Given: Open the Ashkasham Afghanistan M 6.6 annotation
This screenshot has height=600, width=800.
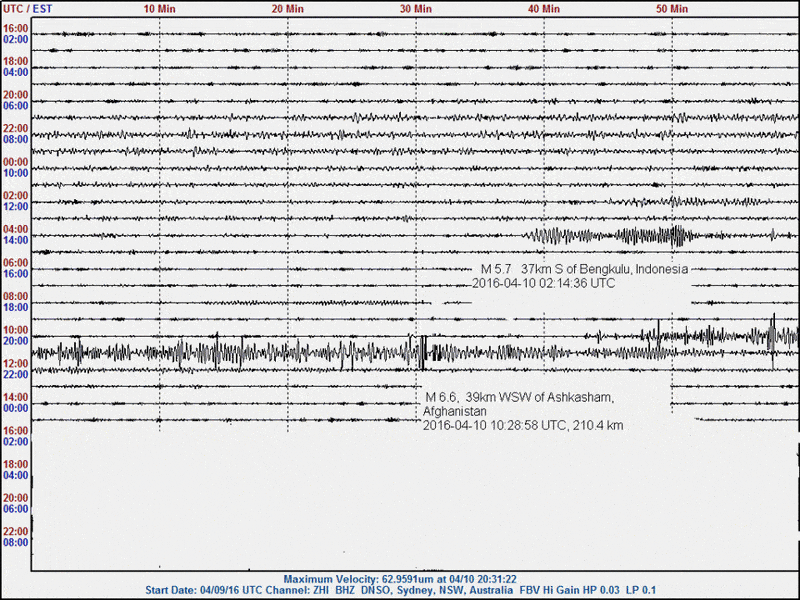Looking at the screenshot, I should pyautogui.click(x=520, y=396).
